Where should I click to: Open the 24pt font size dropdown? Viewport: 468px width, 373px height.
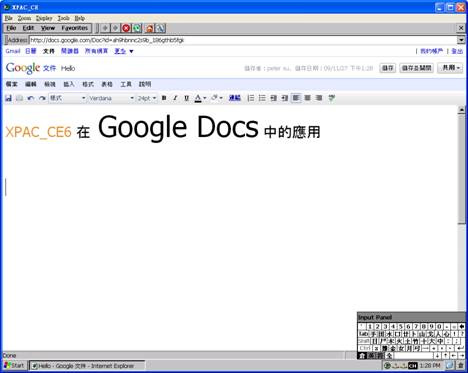tap(147, 98)
